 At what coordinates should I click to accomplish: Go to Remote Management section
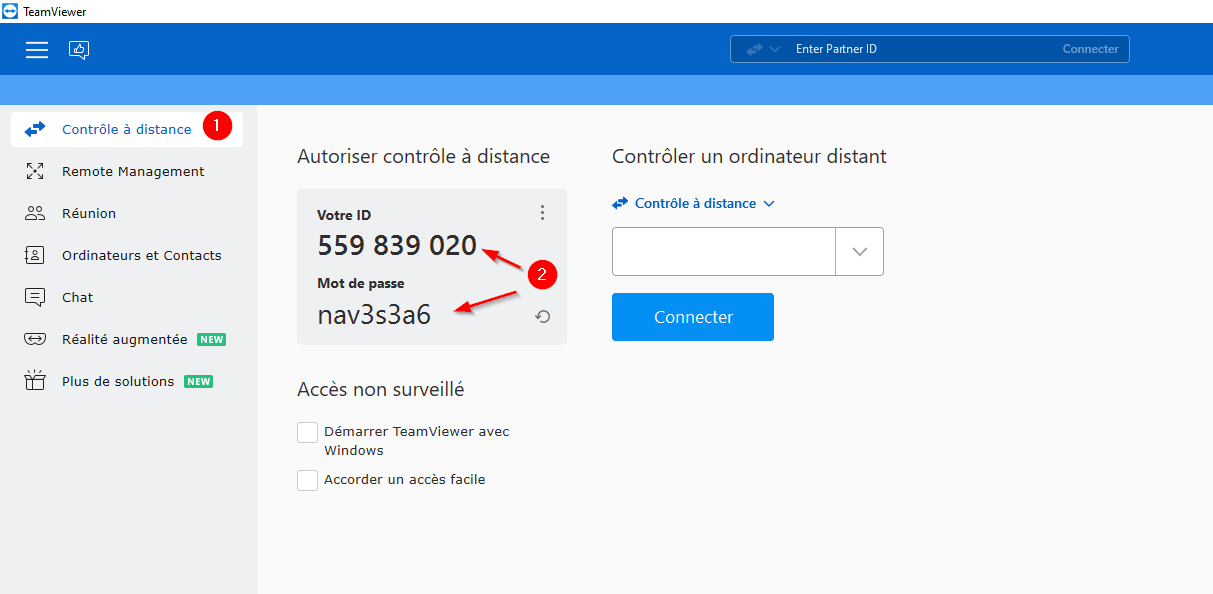133,171
